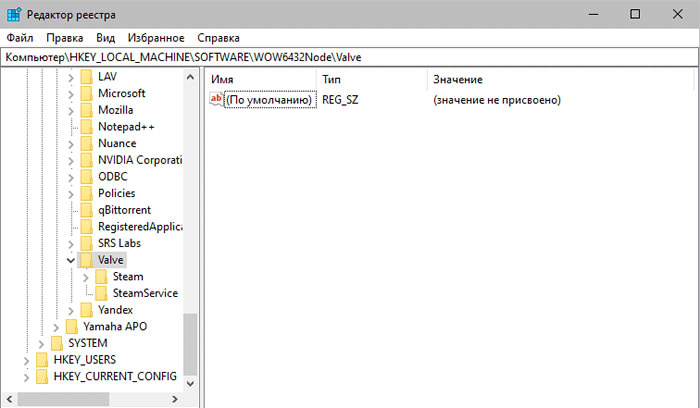700x408 pixels.
Task: Expand the LAV key
Action: (71, 78)
